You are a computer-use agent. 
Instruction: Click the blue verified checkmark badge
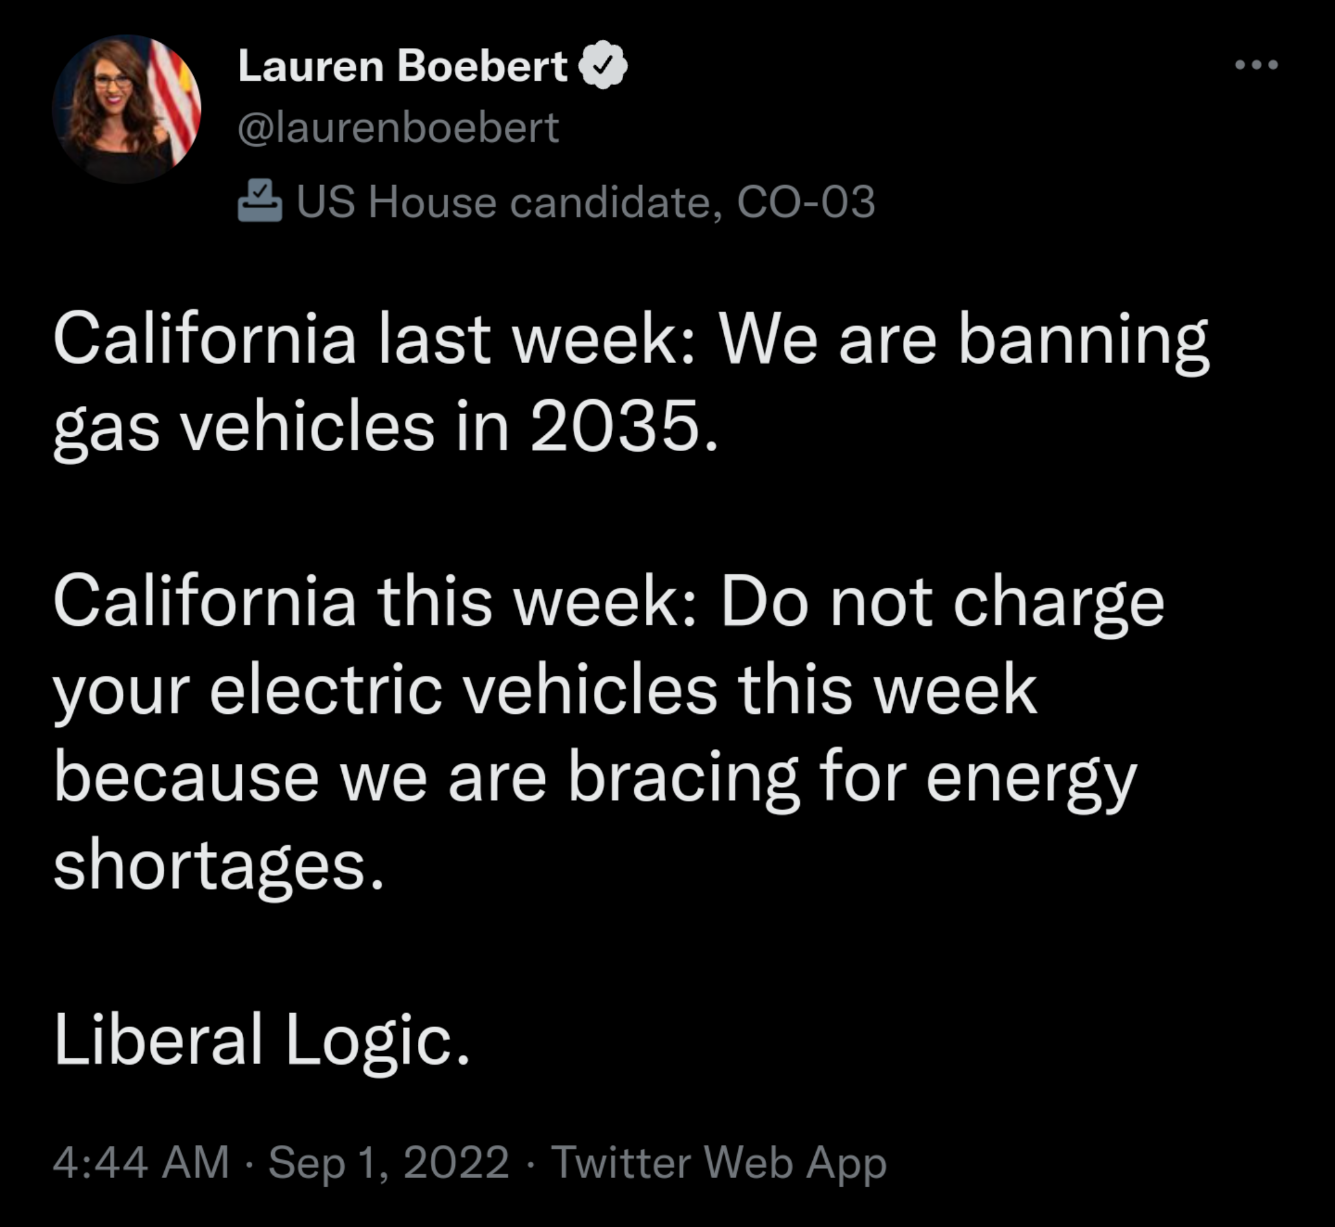point(603,66)
